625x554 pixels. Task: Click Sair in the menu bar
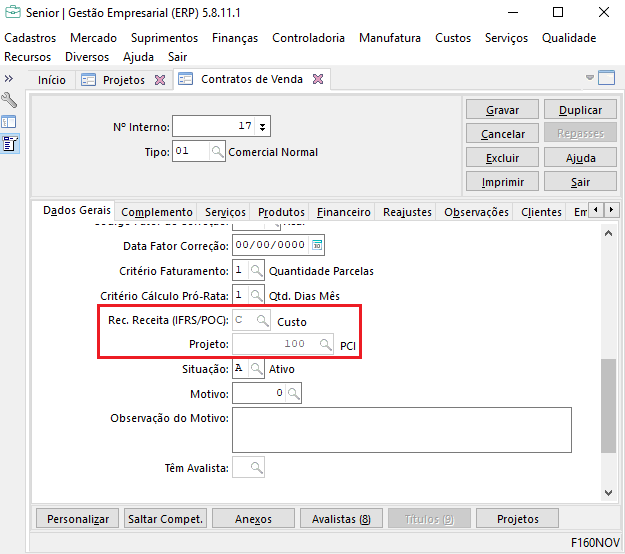tap(177, 57)
